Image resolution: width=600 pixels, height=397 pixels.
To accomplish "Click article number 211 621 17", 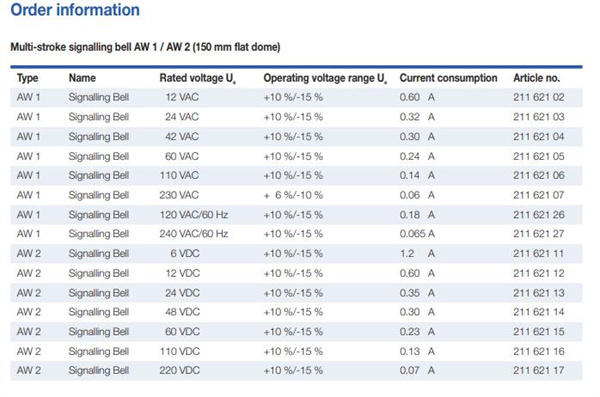I will (x=539, y=371).
